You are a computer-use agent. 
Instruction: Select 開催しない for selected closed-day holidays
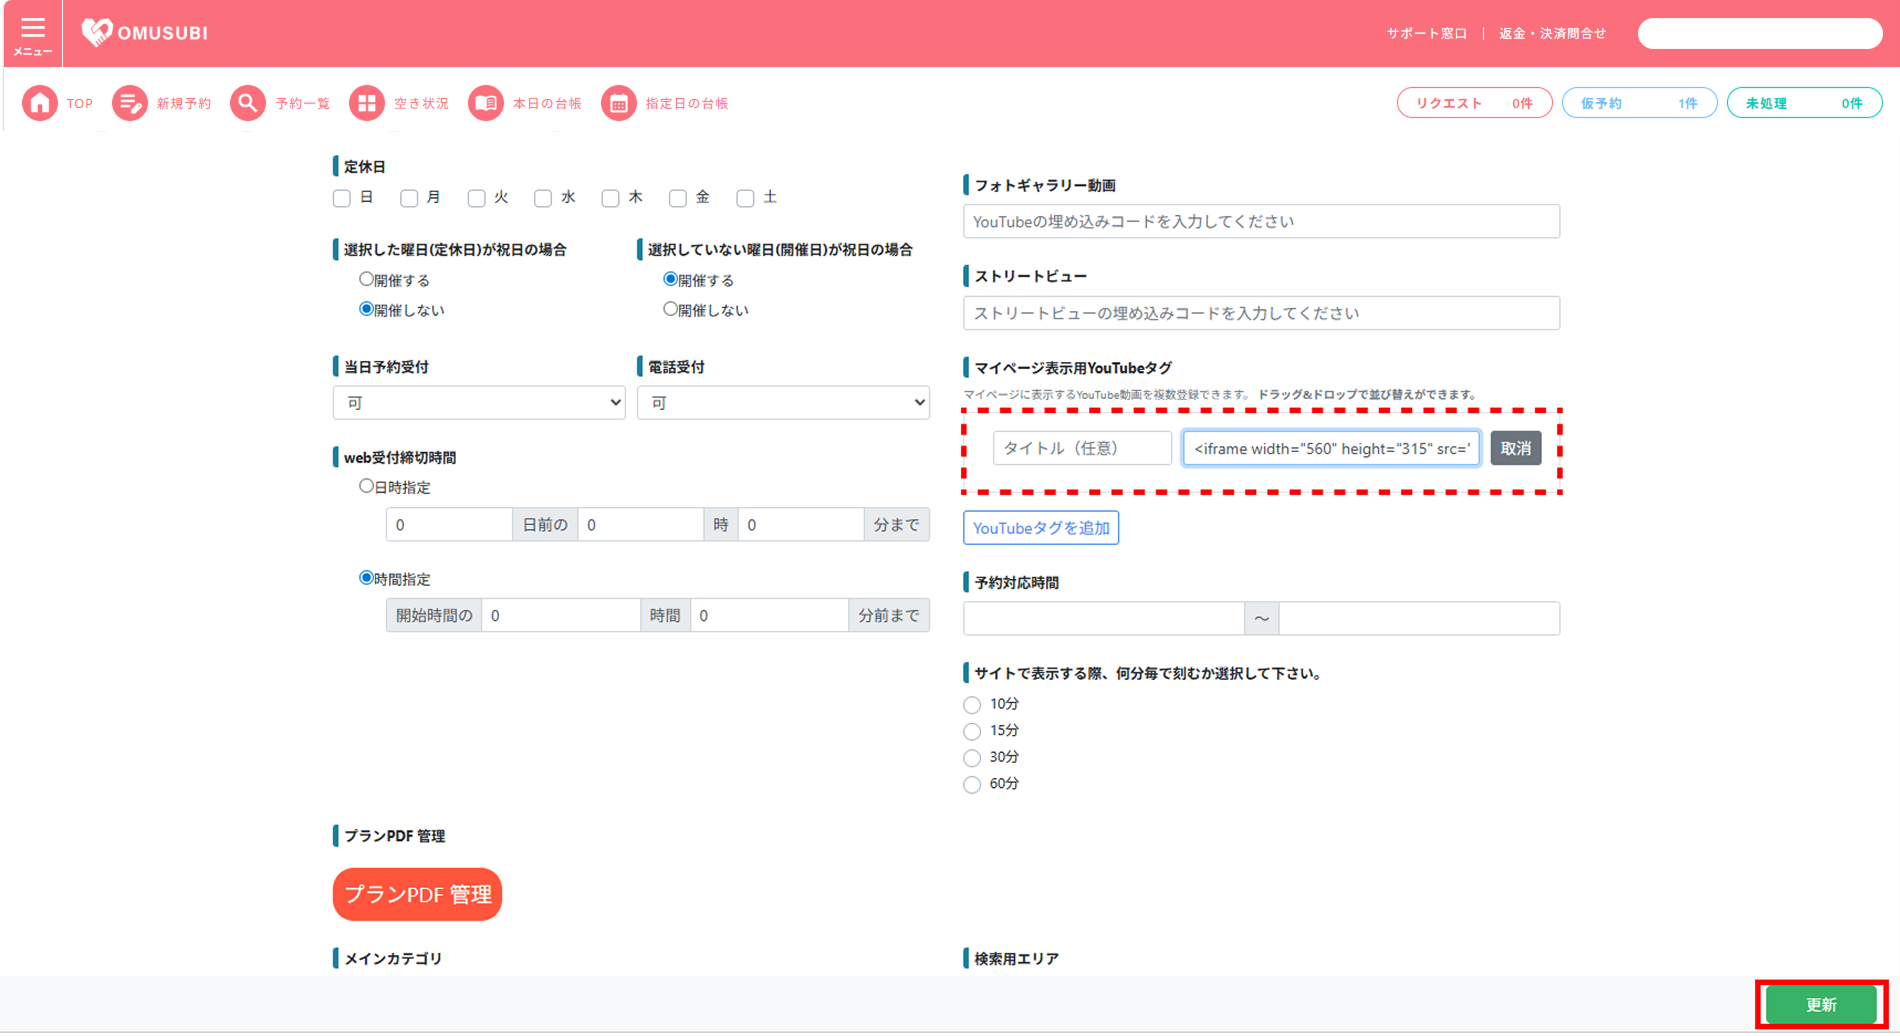tap(366, 309)
